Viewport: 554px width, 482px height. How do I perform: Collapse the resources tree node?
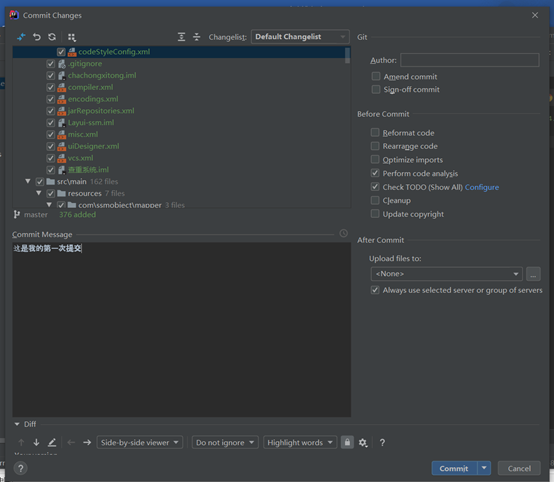[39, 193]
